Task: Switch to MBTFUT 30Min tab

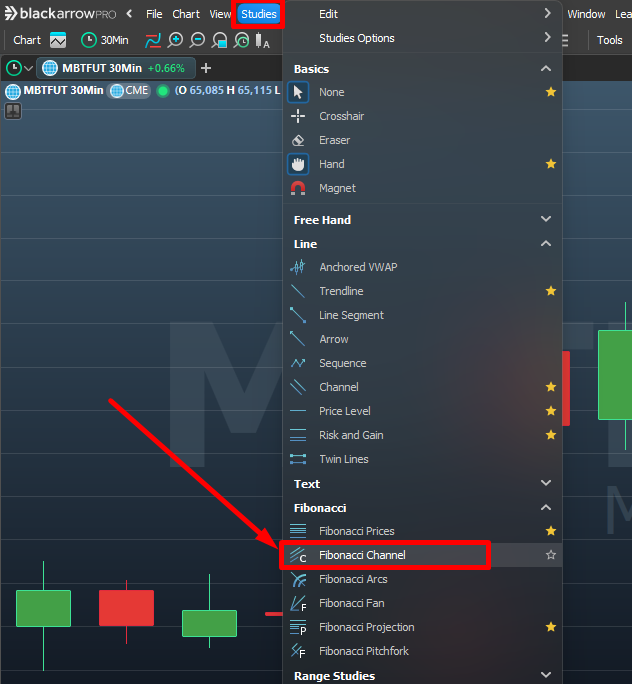Action: 116,68
